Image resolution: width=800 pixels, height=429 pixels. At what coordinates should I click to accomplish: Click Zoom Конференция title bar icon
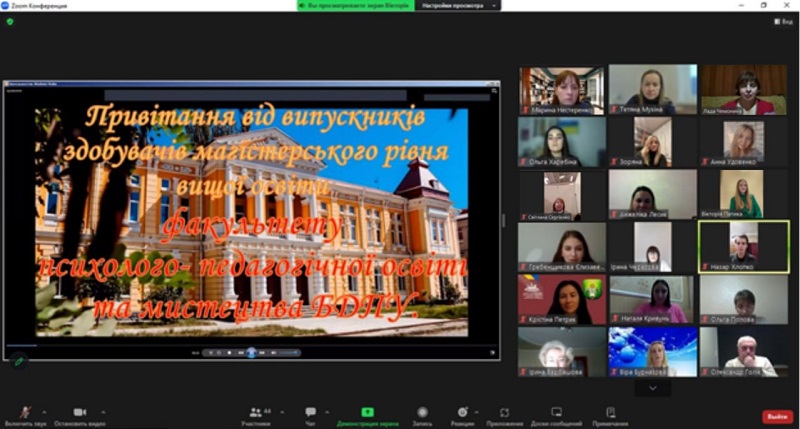[5, 5]
